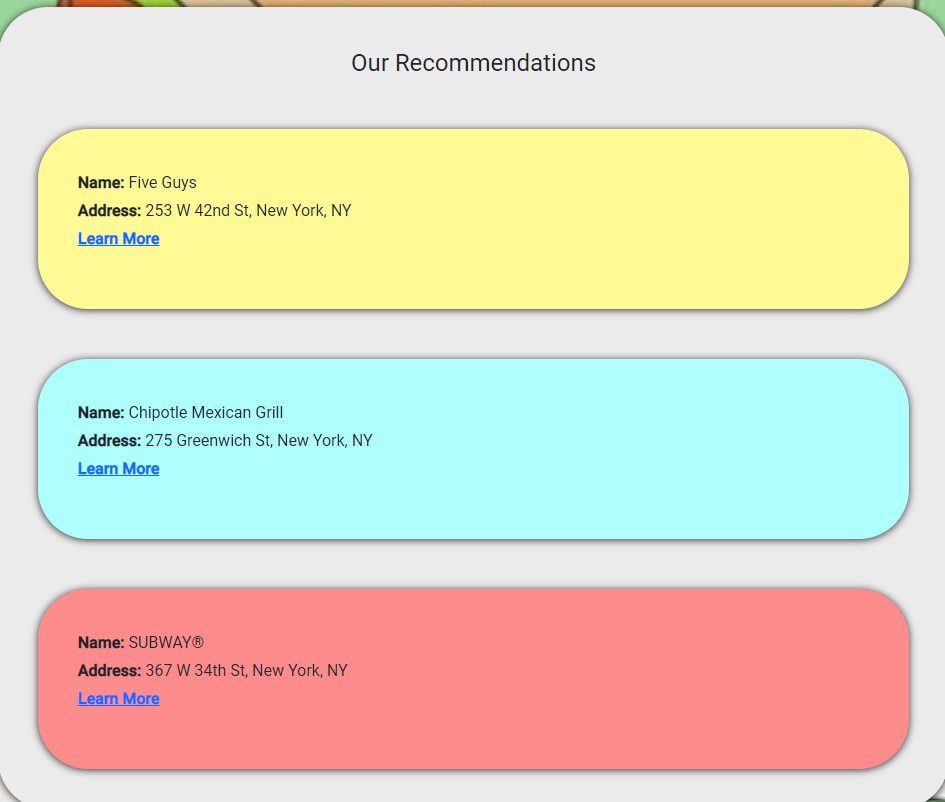Image resolution: width=945 pixels, height=802 pixels.
Task: Click the 'Our Recommendations' heading
Action: (473, 63)
